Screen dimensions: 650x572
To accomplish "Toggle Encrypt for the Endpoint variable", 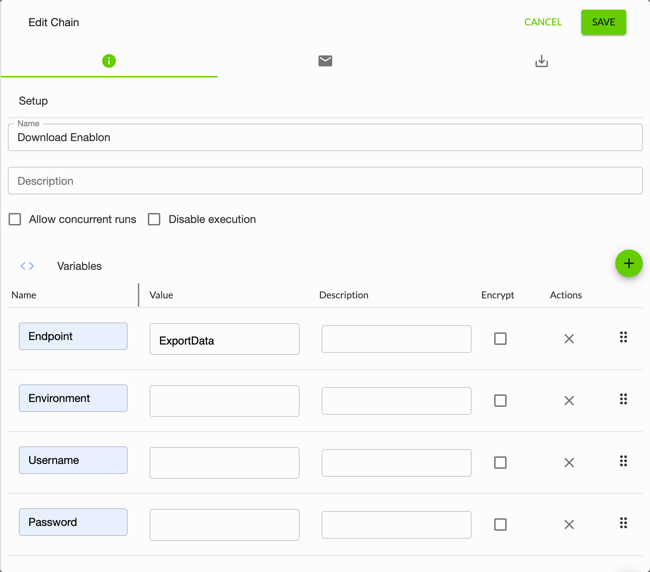I will pyautogui.click(x=500, y=339).
